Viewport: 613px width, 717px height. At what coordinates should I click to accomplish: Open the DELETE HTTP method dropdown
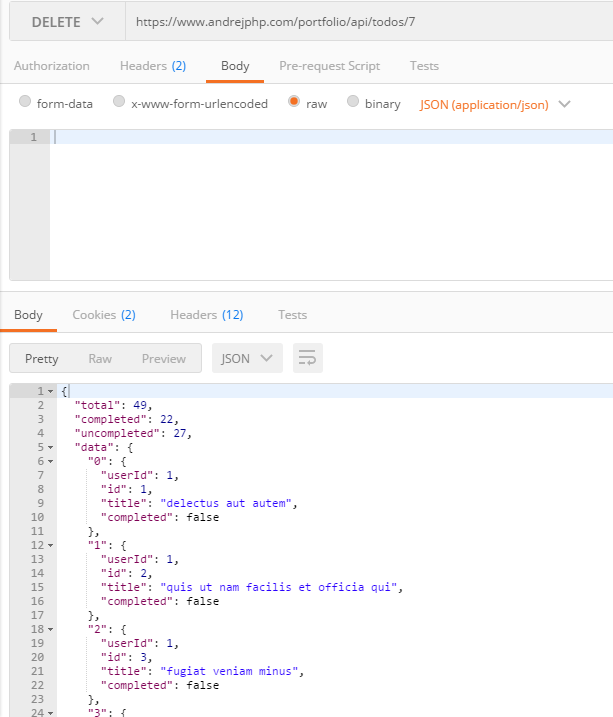coord(68,21)
